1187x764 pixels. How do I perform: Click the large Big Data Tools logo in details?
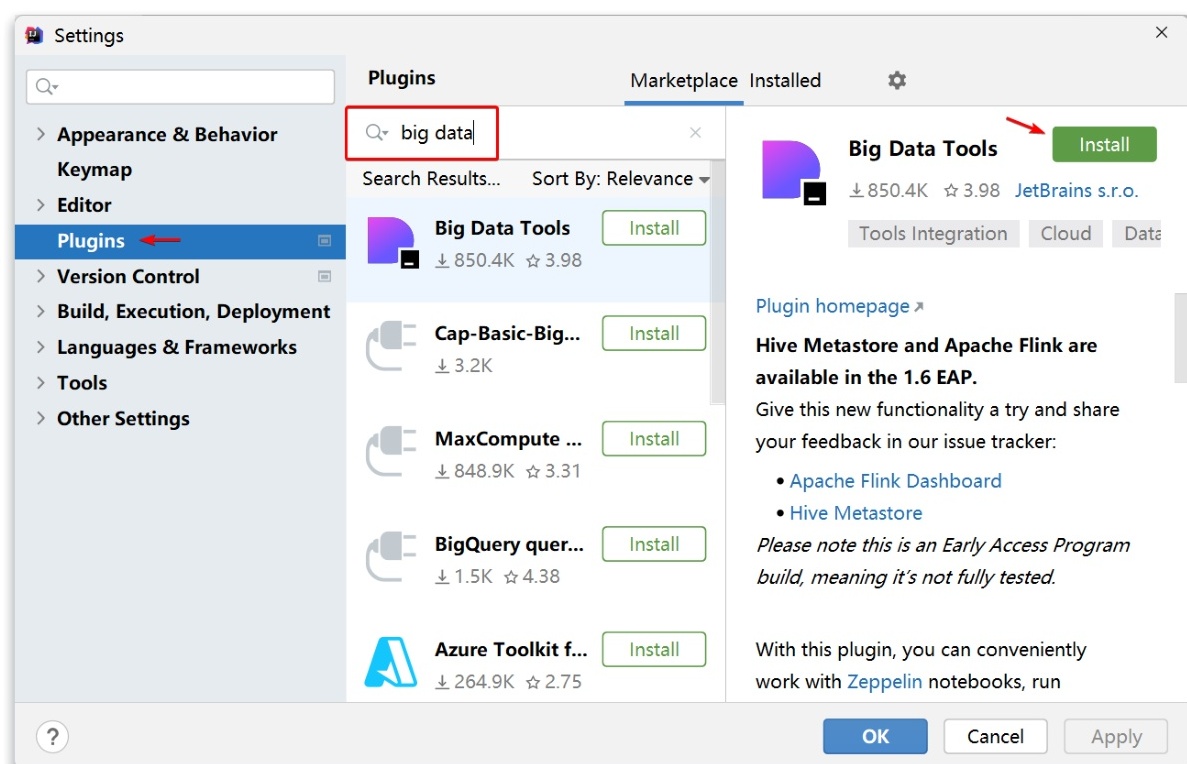tap(793, 172)
